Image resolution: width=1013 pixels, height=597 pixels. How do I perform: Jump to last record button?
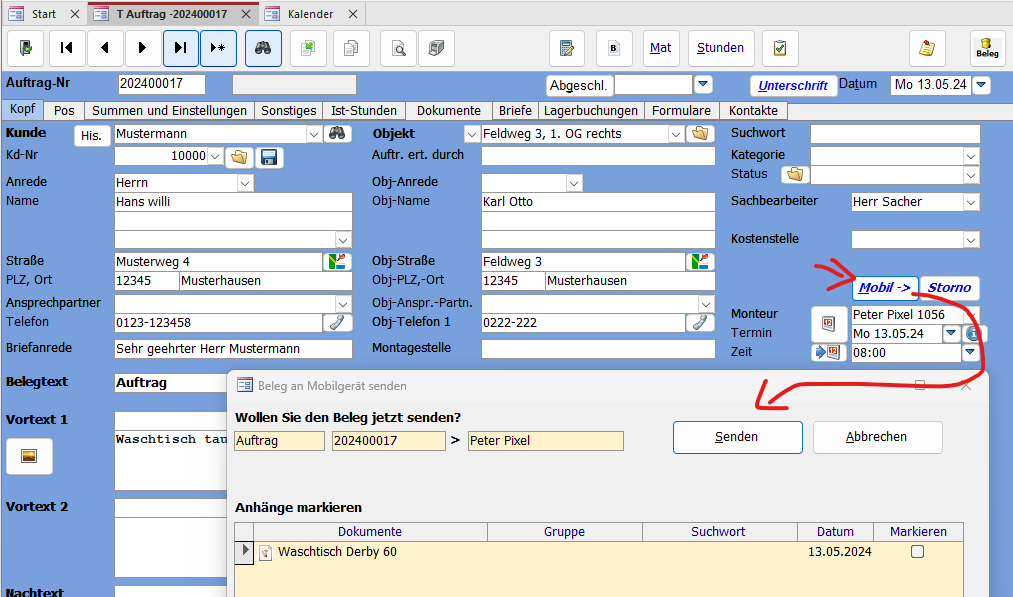pos(181,48)
